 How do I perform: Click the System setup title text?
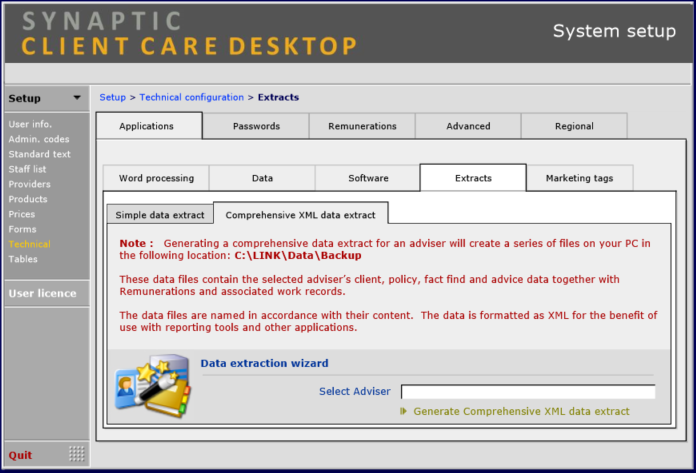(614, 31)
